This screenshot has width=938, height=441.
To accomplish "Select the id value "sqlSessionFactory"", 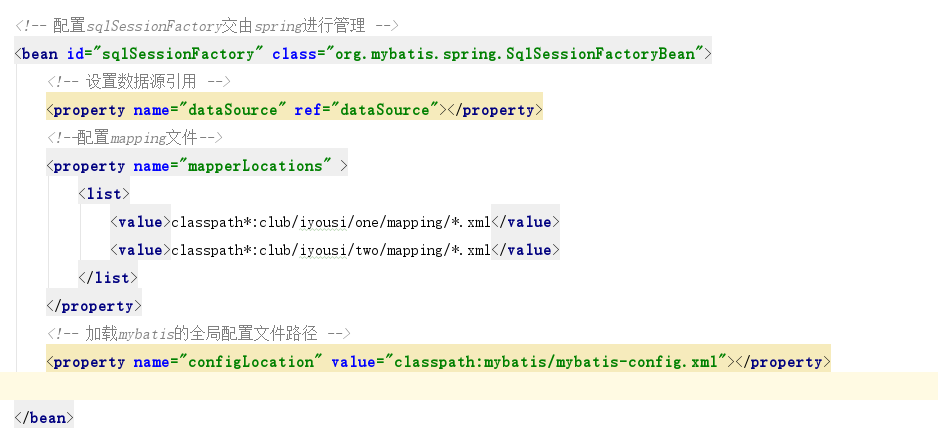I will (179, 54).
